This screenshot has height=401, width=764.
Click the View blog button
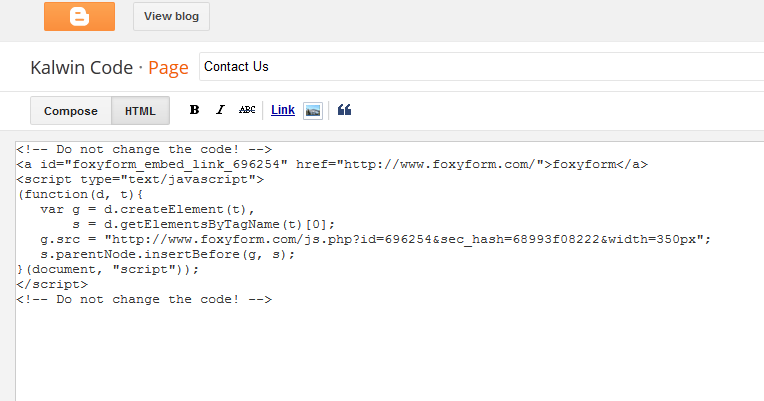pyautogui.click(x=171, y=16)
